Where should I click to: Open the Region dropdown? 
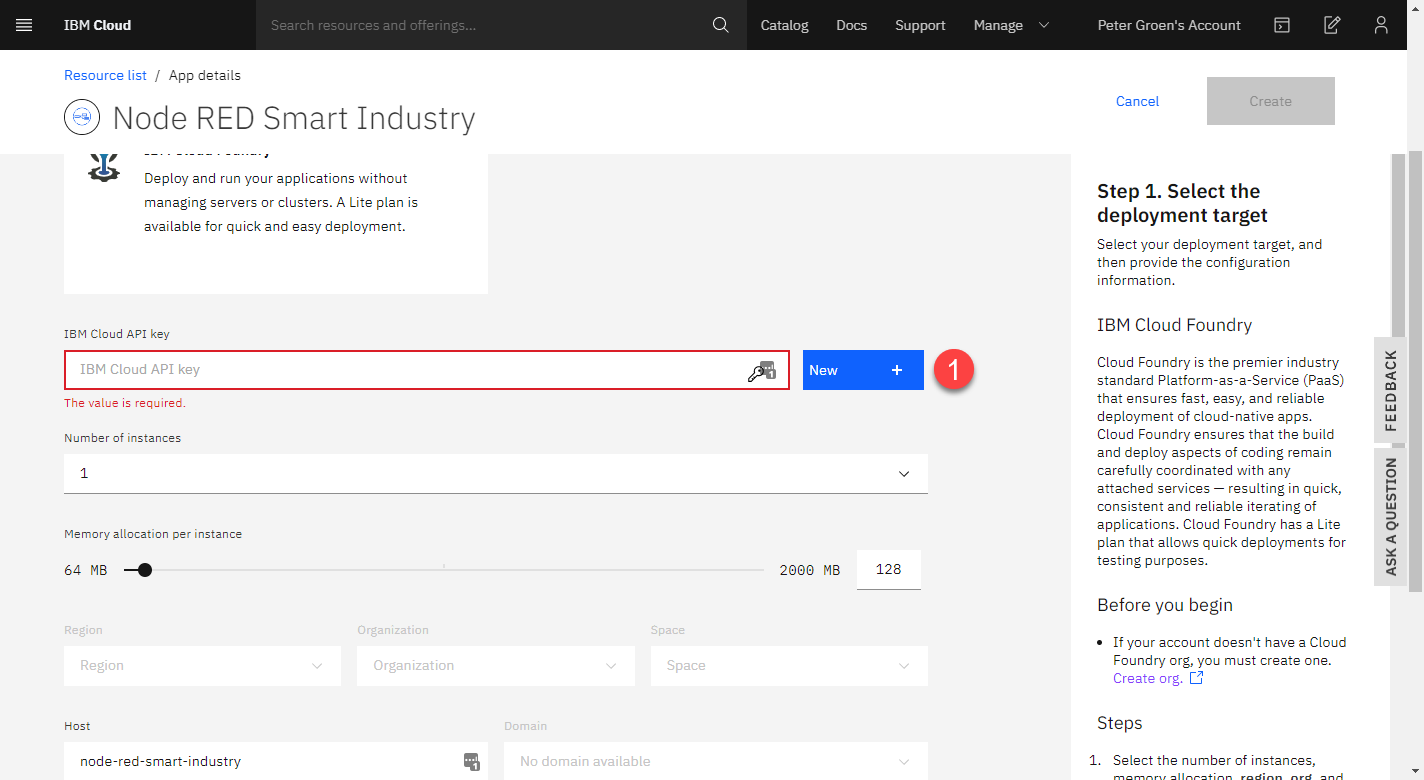click(202, 666)
